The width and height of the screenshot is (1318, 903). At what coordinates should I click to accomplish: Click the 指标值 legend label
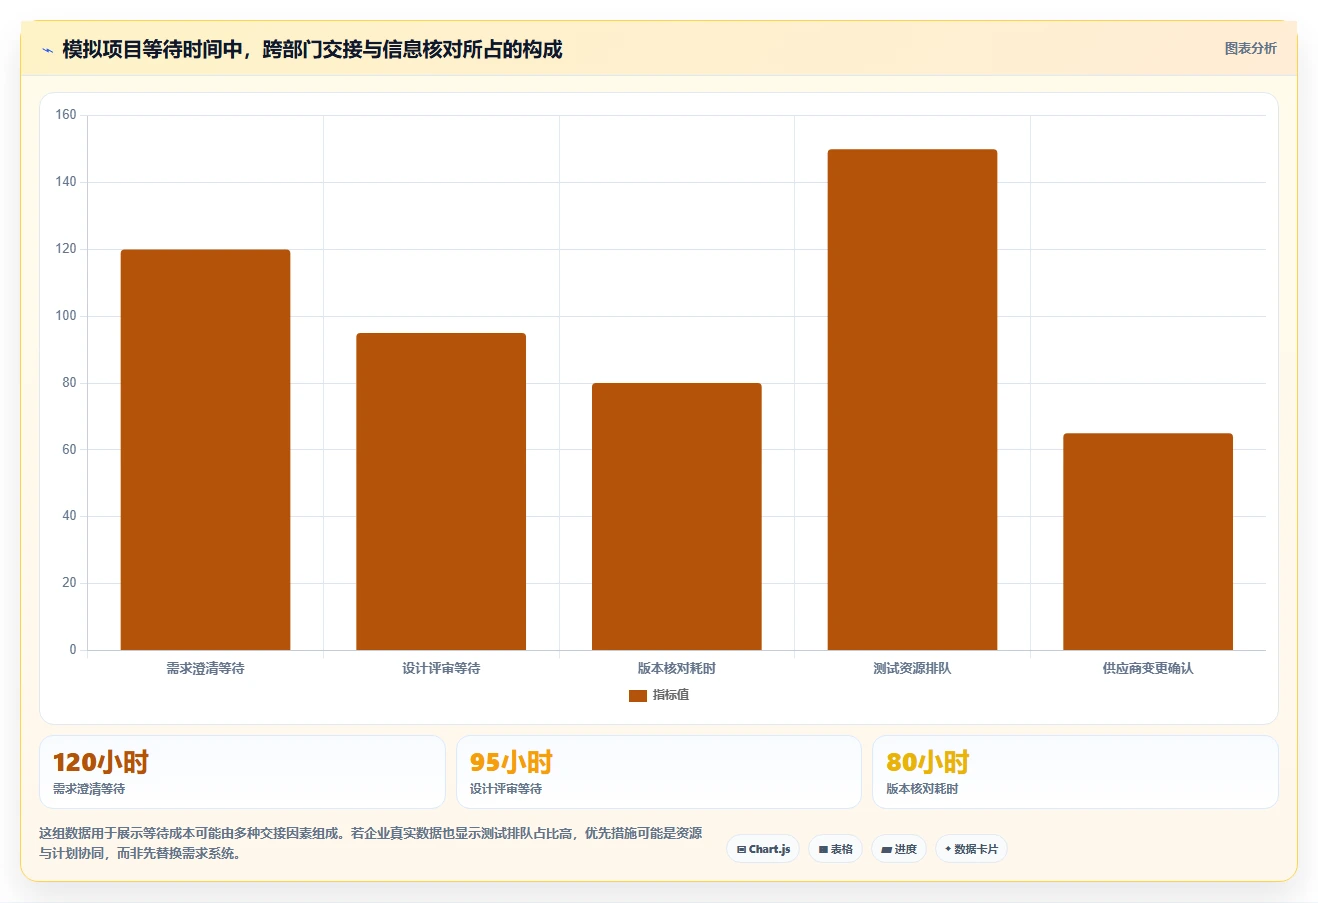(671, 695)
